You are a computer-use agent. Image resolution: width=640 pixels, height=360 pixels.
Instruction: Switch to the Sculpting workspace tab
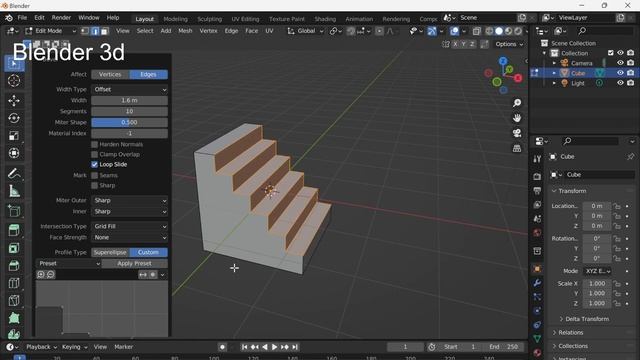[209, 19]
